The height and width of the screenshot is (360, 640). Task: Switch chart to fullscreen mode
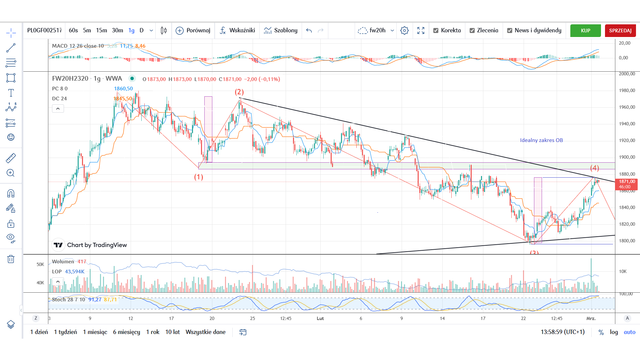tap(421, 31)
